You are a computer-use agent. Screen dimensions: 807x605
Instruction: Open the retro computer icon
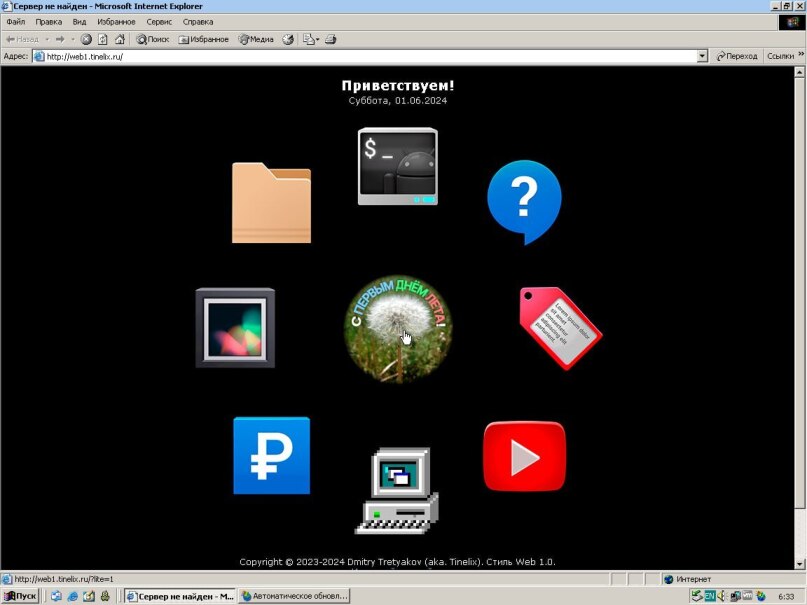[397, 490]
